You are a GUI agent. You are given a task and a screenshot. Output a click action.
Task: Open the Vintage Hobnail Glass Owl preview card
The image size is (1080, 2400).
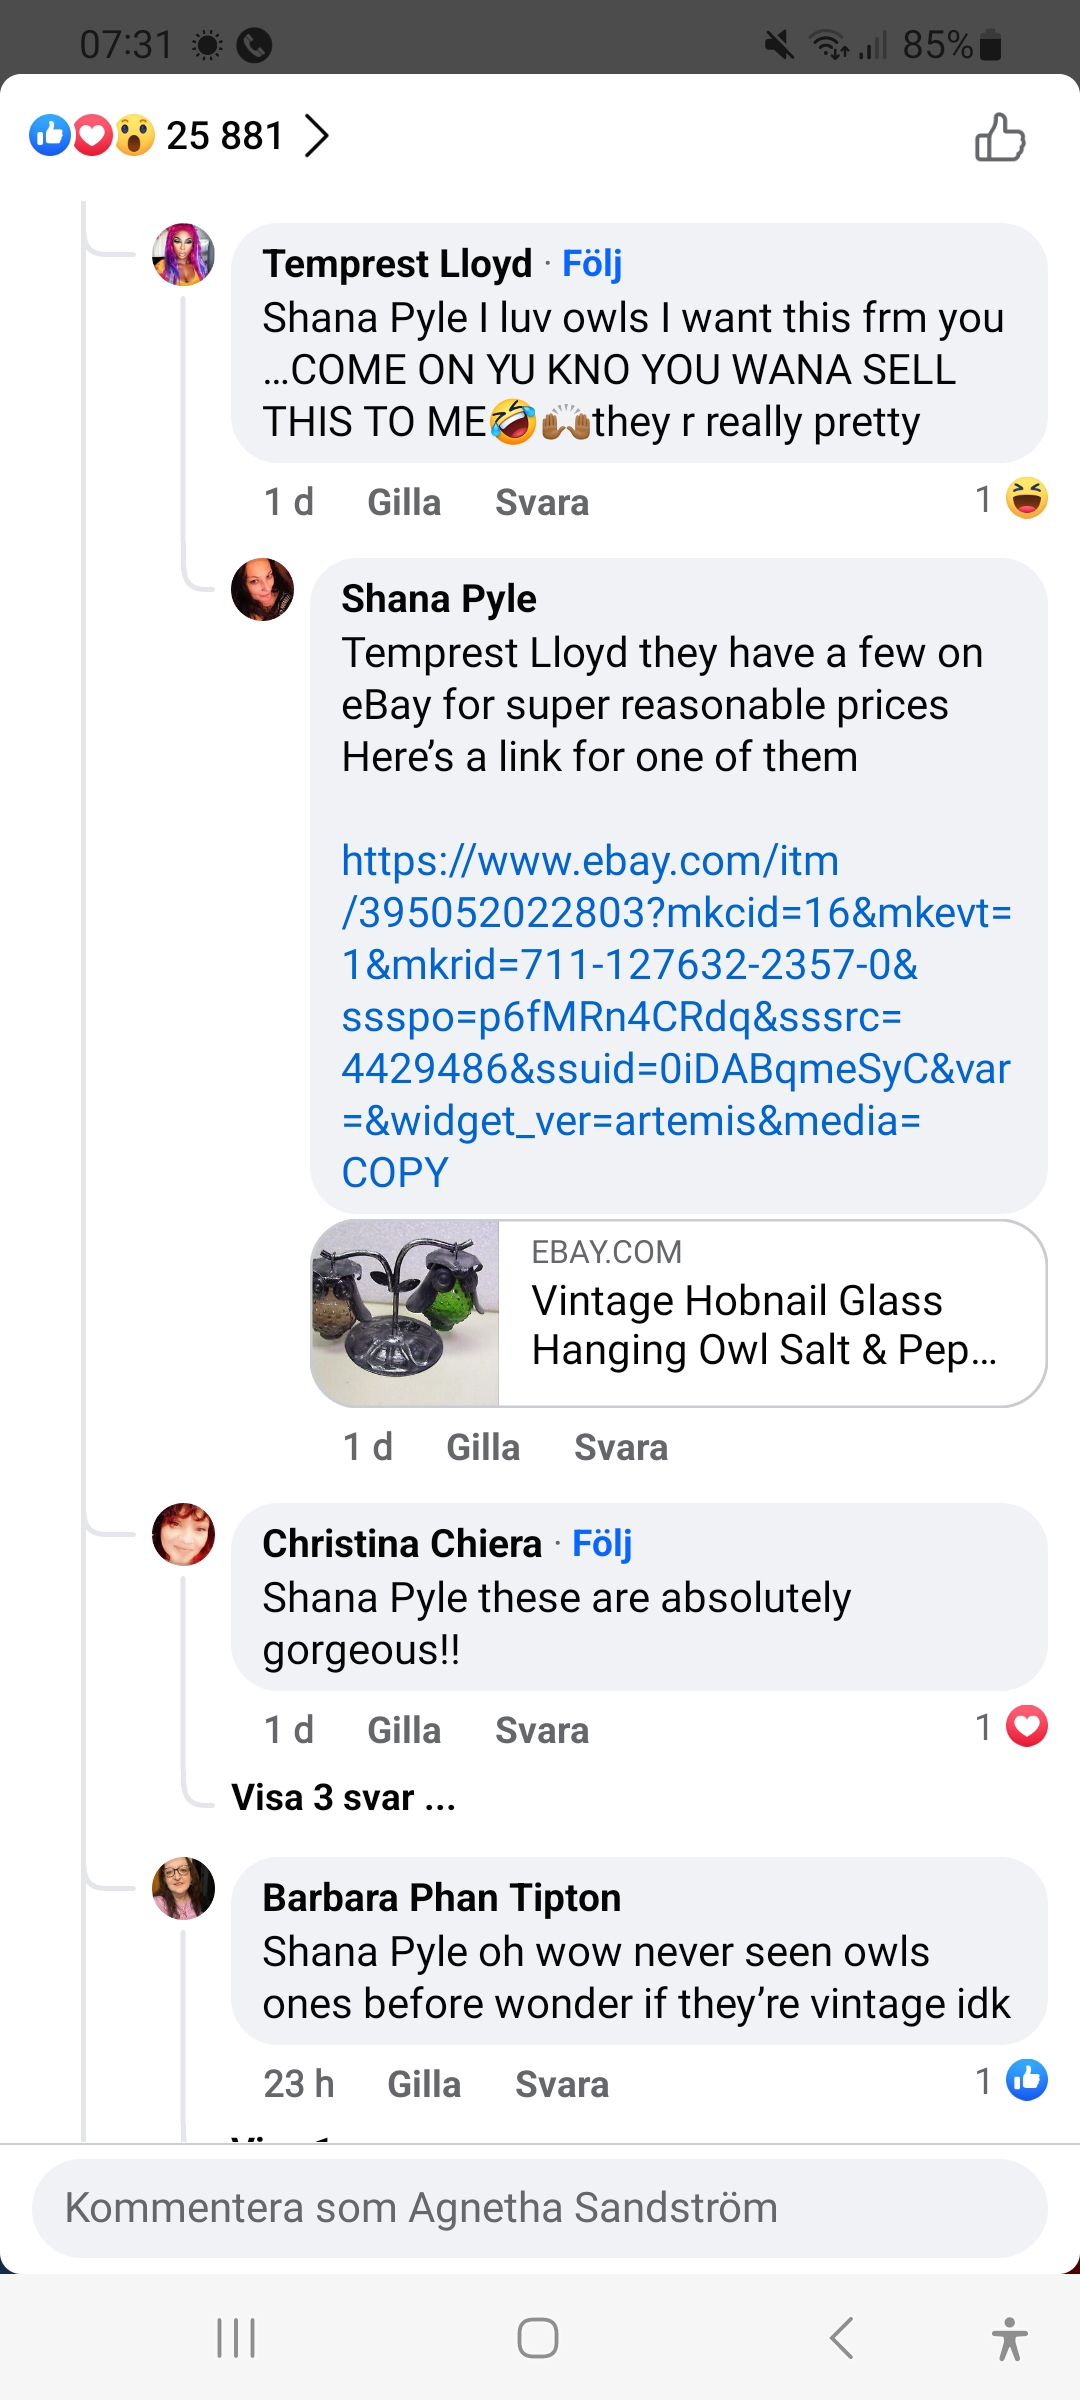[678, 1313]
